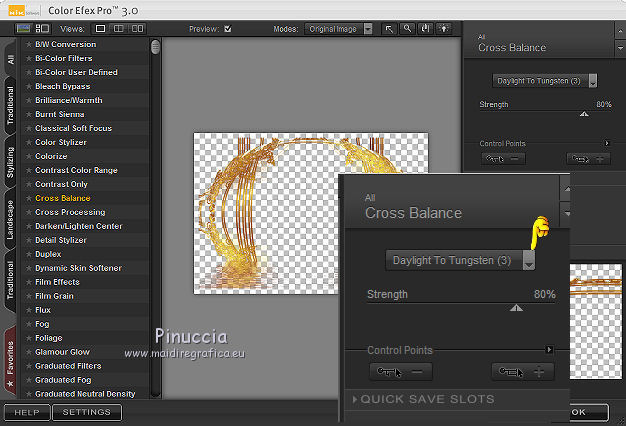
Task: Toggle favorite star beside Film Grain
Action: (28, 296)
